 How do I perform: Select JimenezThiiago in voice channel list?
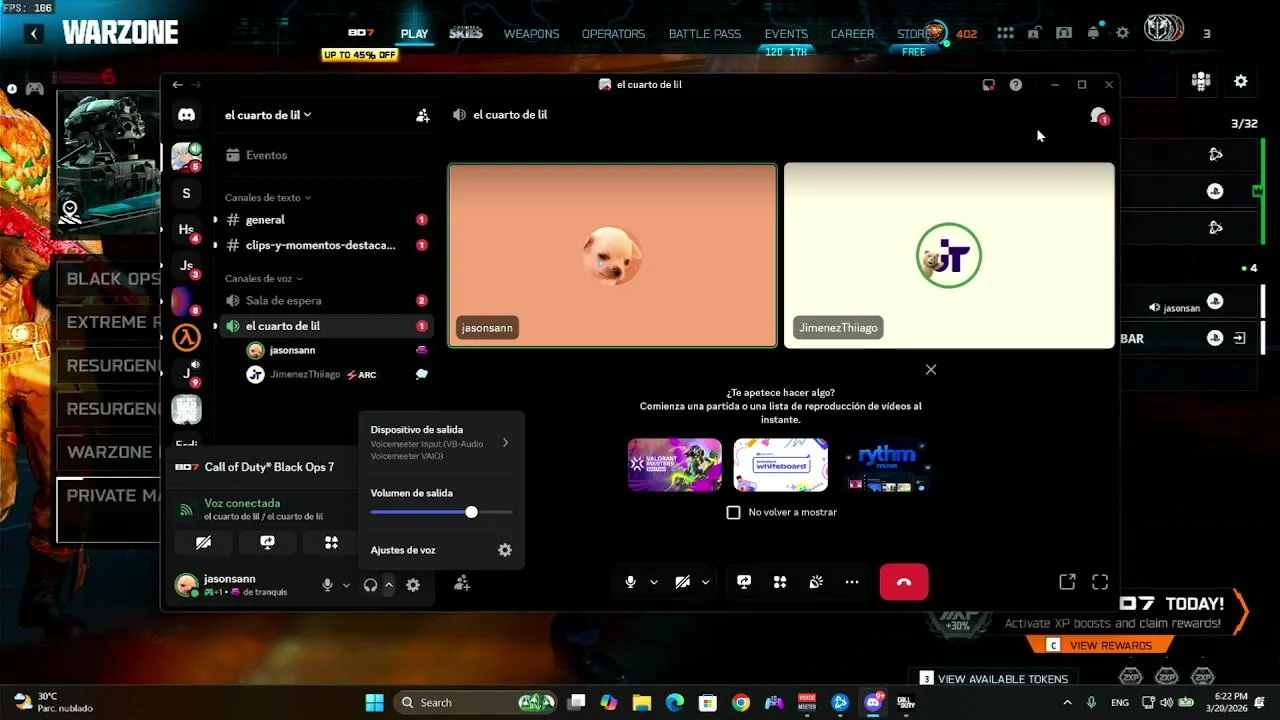click(338, 375)
